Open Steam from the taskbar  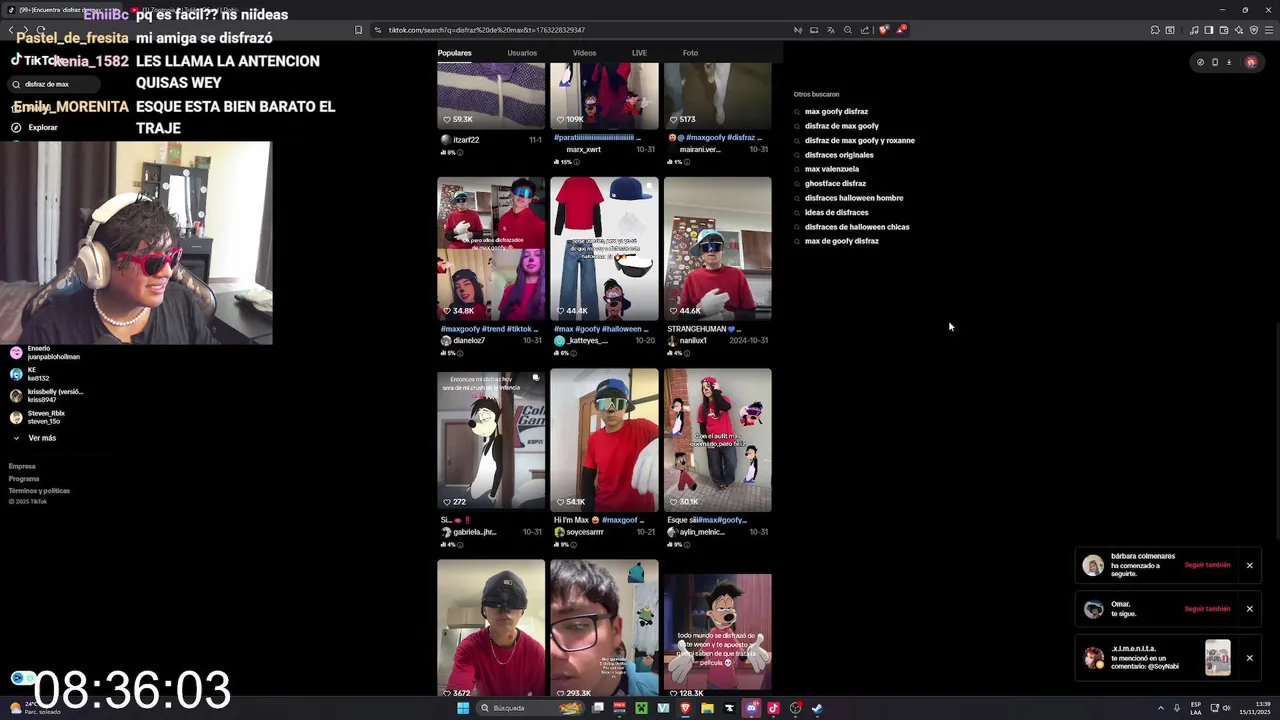click(817, 708)
